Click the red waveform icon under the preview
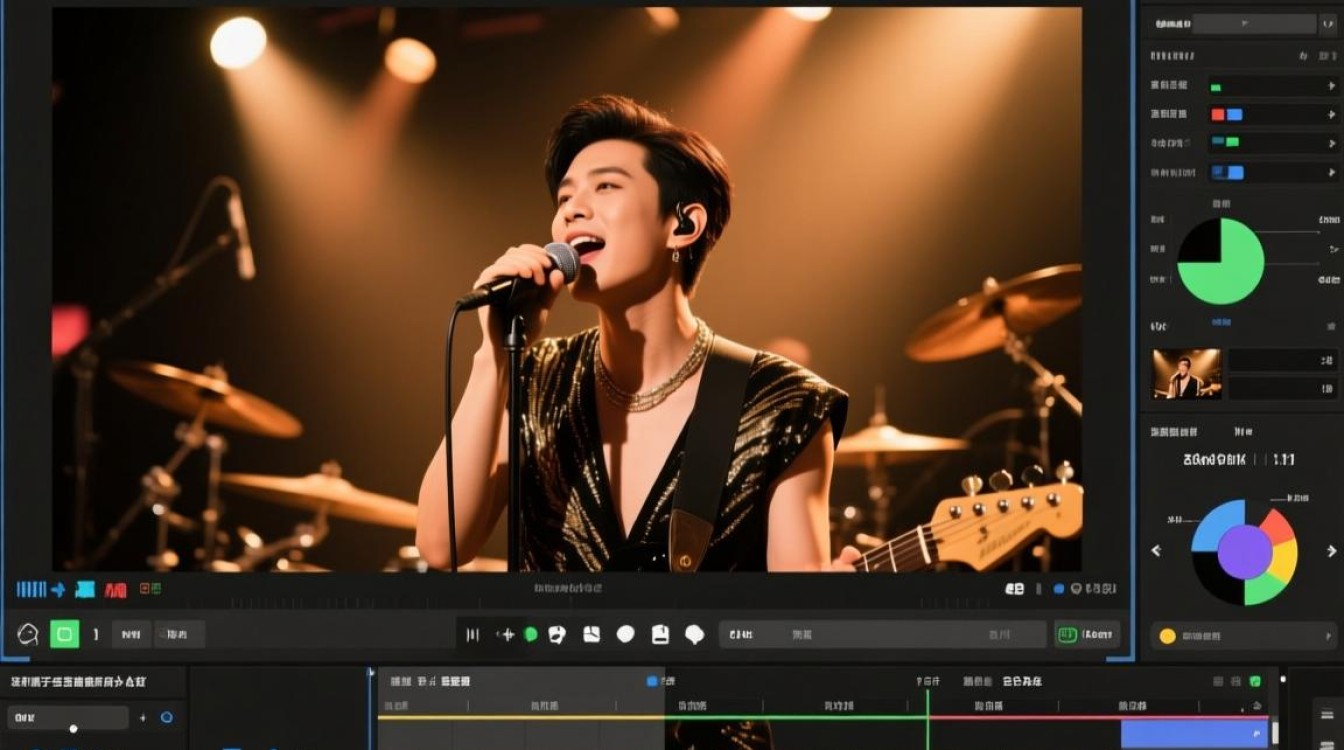The width and height of the screenshot is (1344, 750). click(116, 590)
